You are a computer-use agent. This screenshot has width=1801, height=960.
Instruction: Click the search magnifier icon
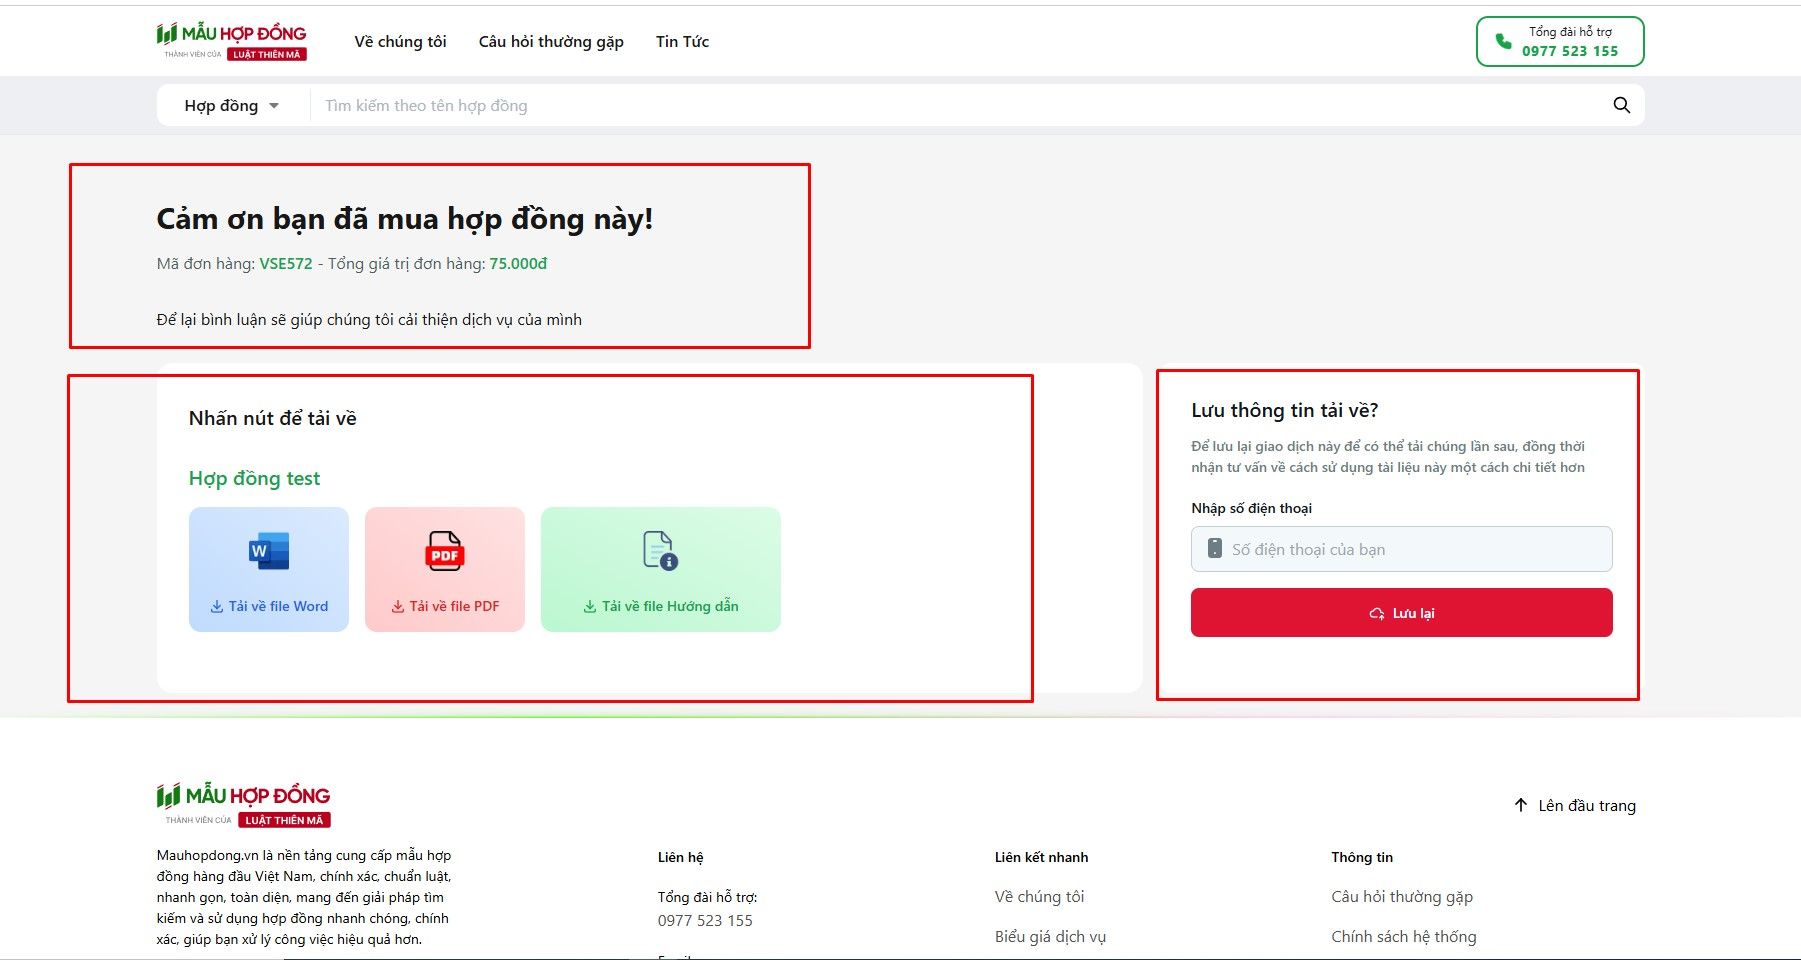[x=1620, y=104]
